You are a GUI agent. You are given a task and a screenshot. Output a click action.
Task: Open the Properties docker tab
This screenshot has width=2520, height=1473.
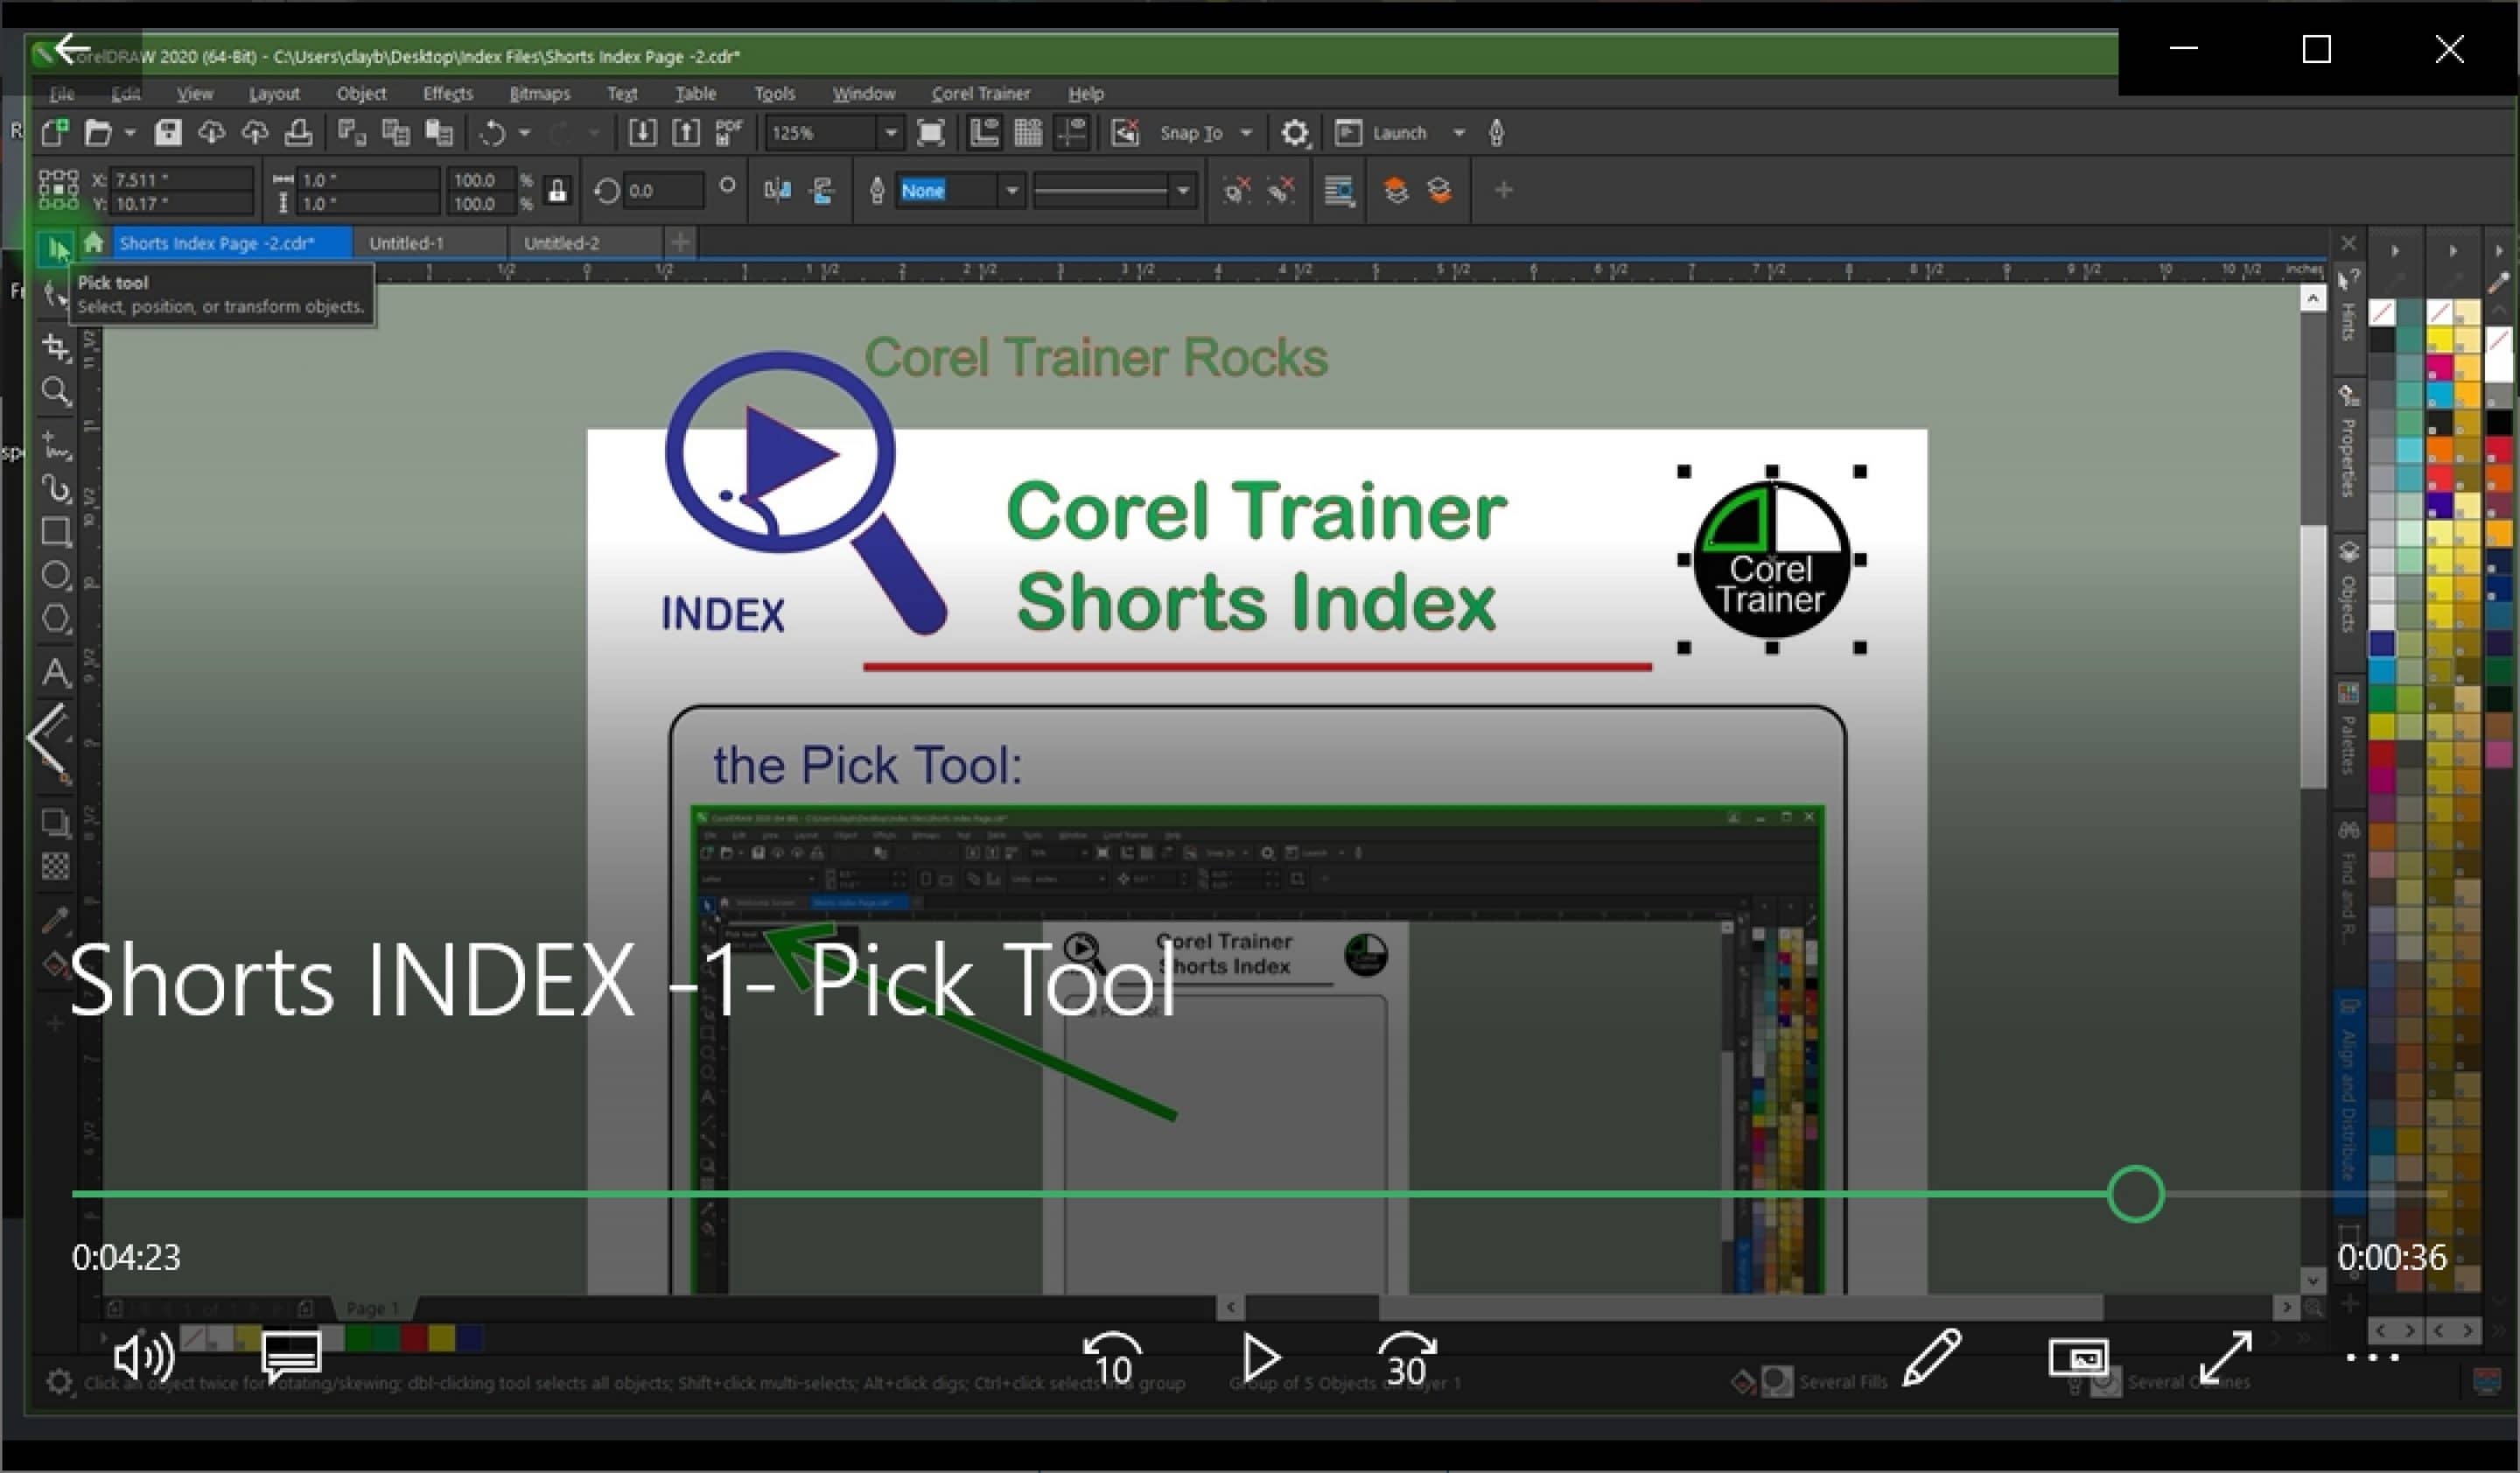tap(2349, 442)
